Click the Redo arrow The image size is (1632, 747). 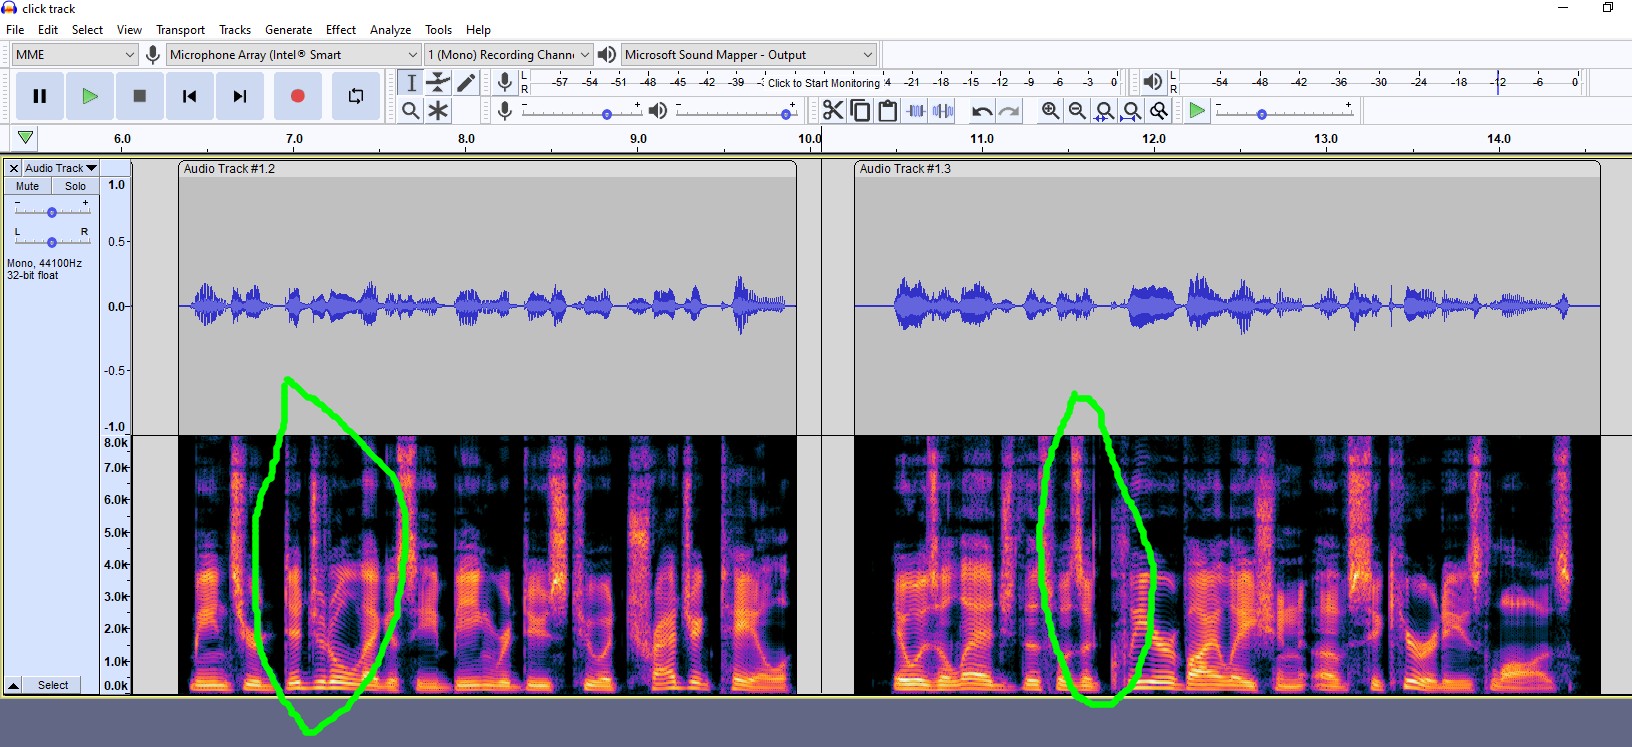pos(1009,110)
